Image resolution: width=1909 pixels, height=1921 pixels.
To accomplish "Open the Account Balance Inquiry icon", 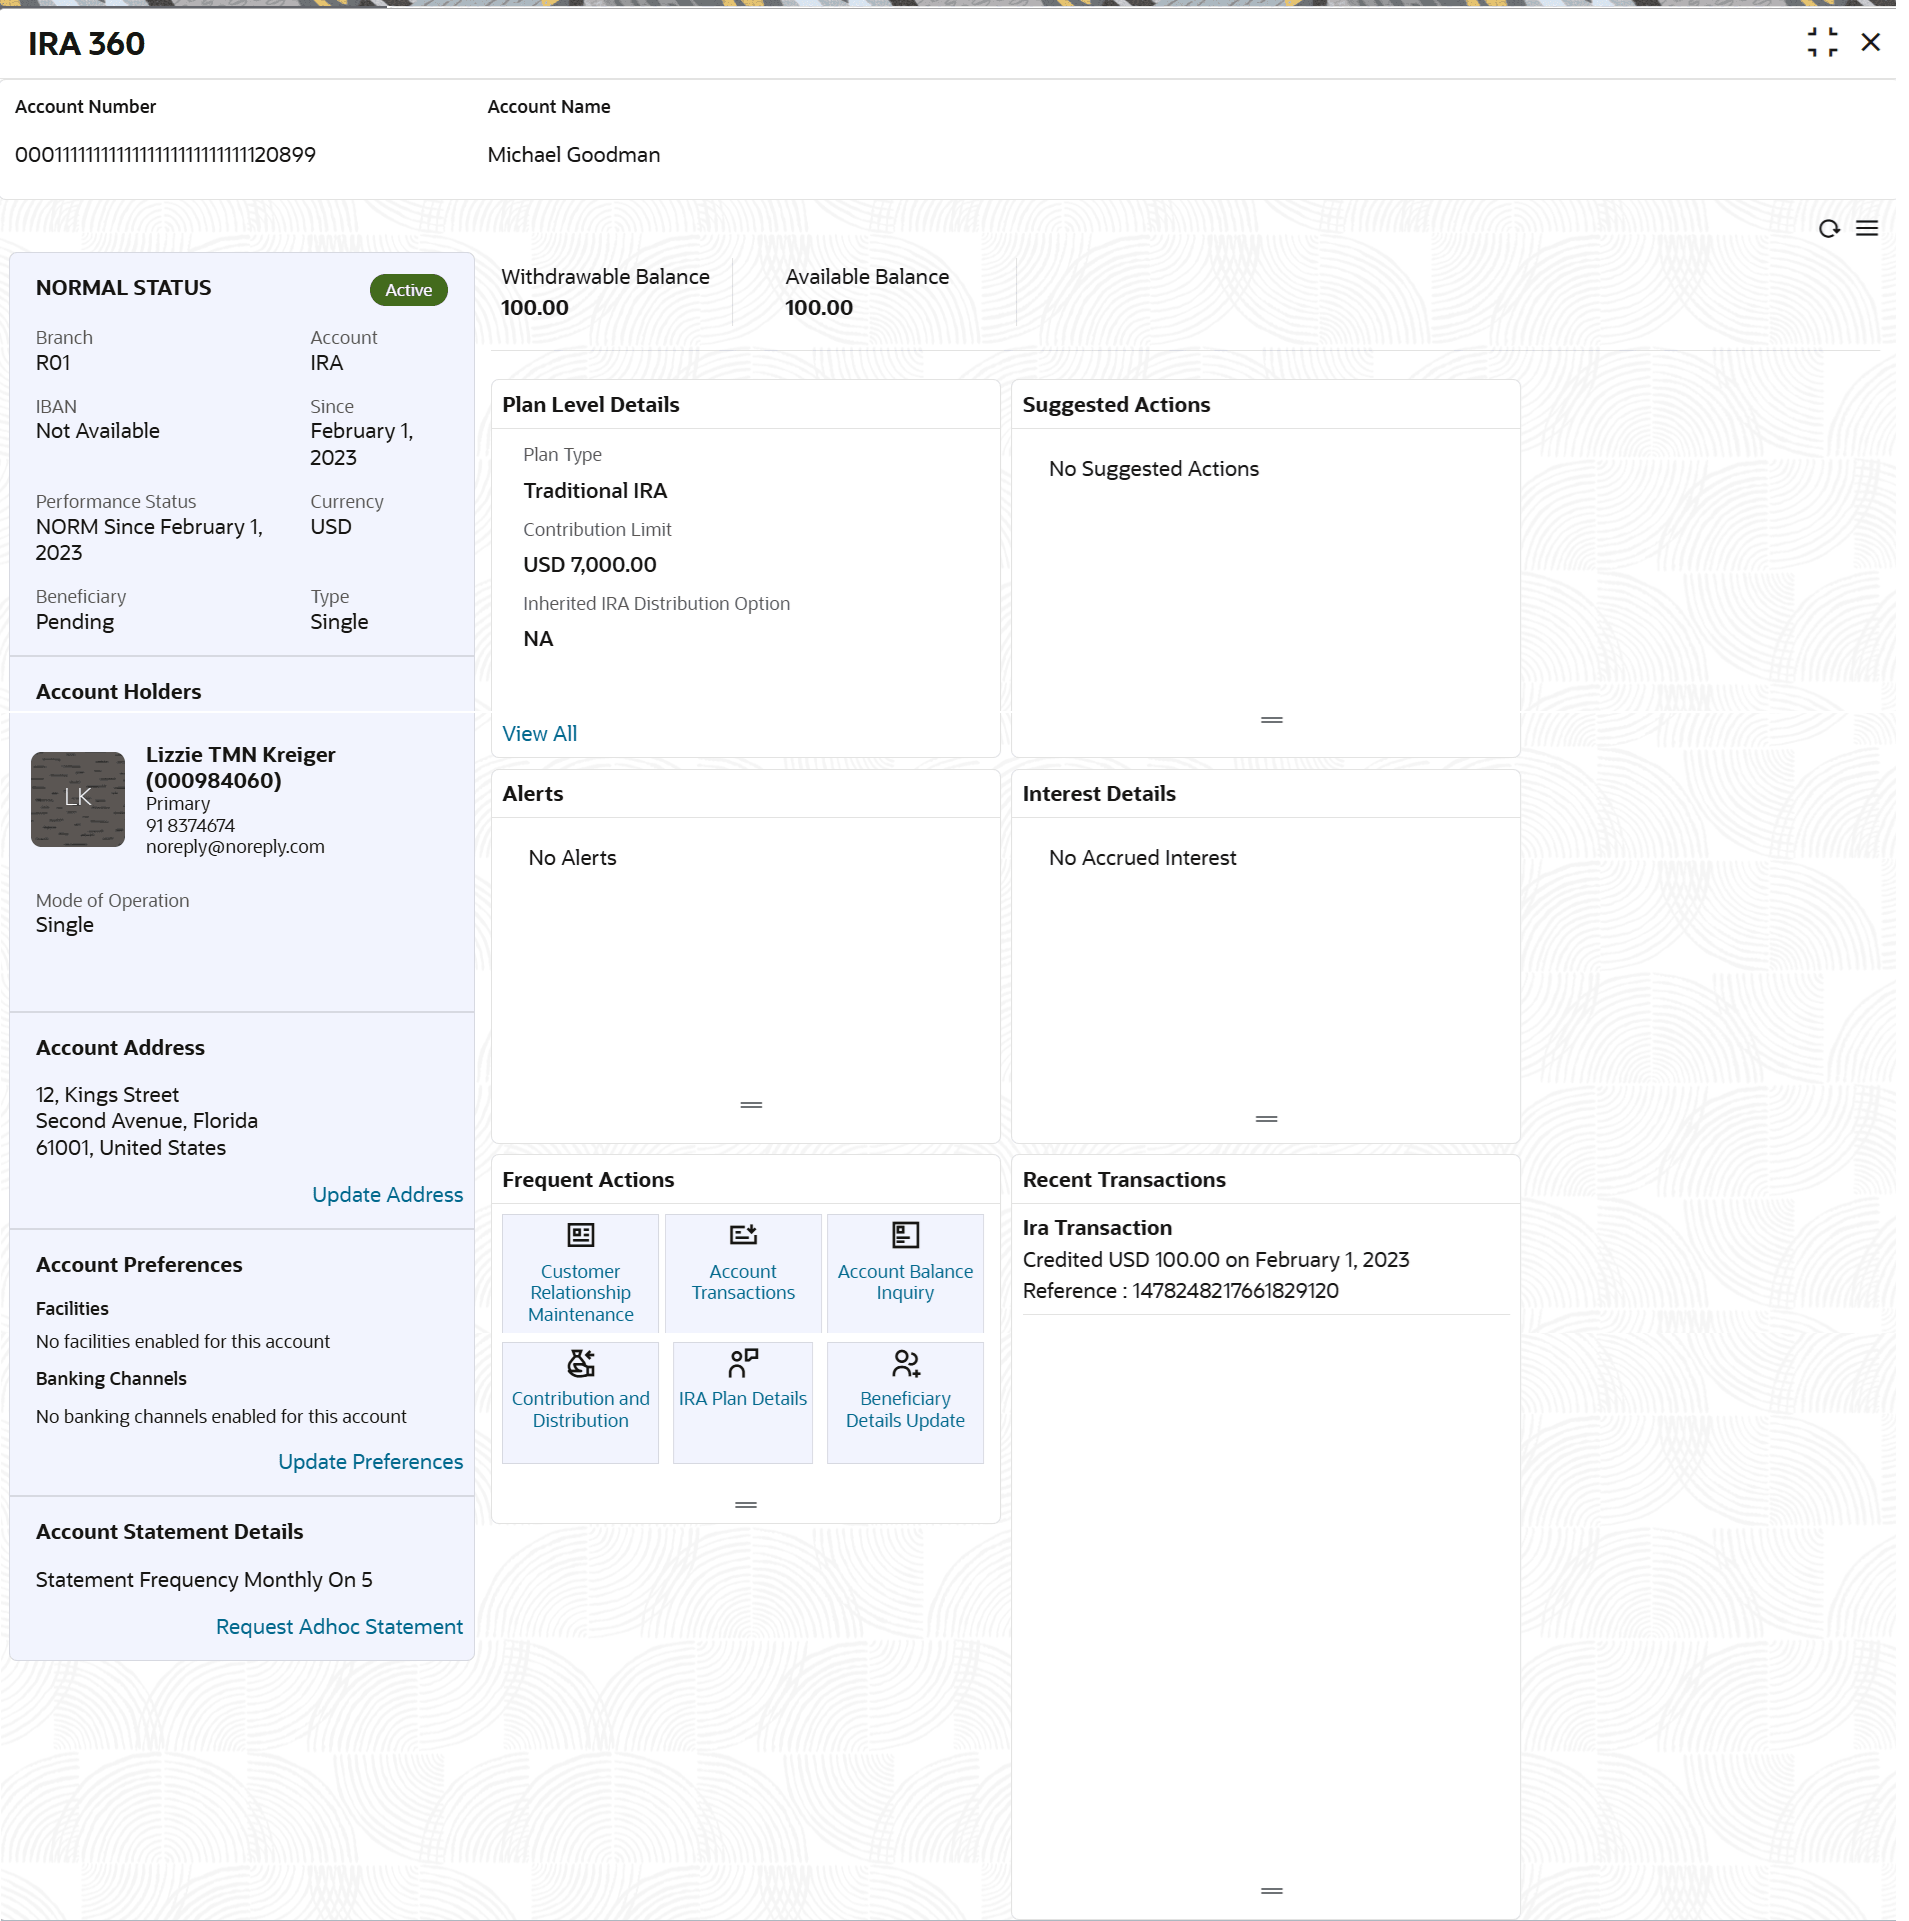I will pyautogui.click(x=905, y=1235).
